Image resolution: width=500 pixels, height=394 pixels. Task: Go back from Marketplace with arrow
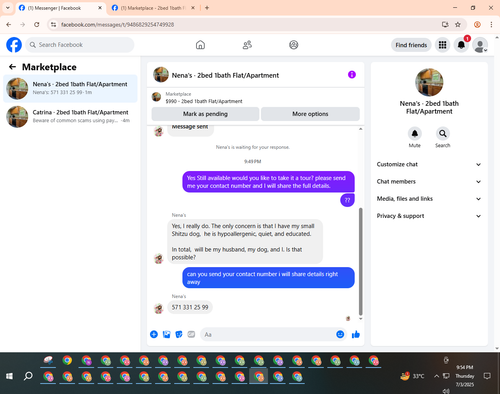coord(12,67)
